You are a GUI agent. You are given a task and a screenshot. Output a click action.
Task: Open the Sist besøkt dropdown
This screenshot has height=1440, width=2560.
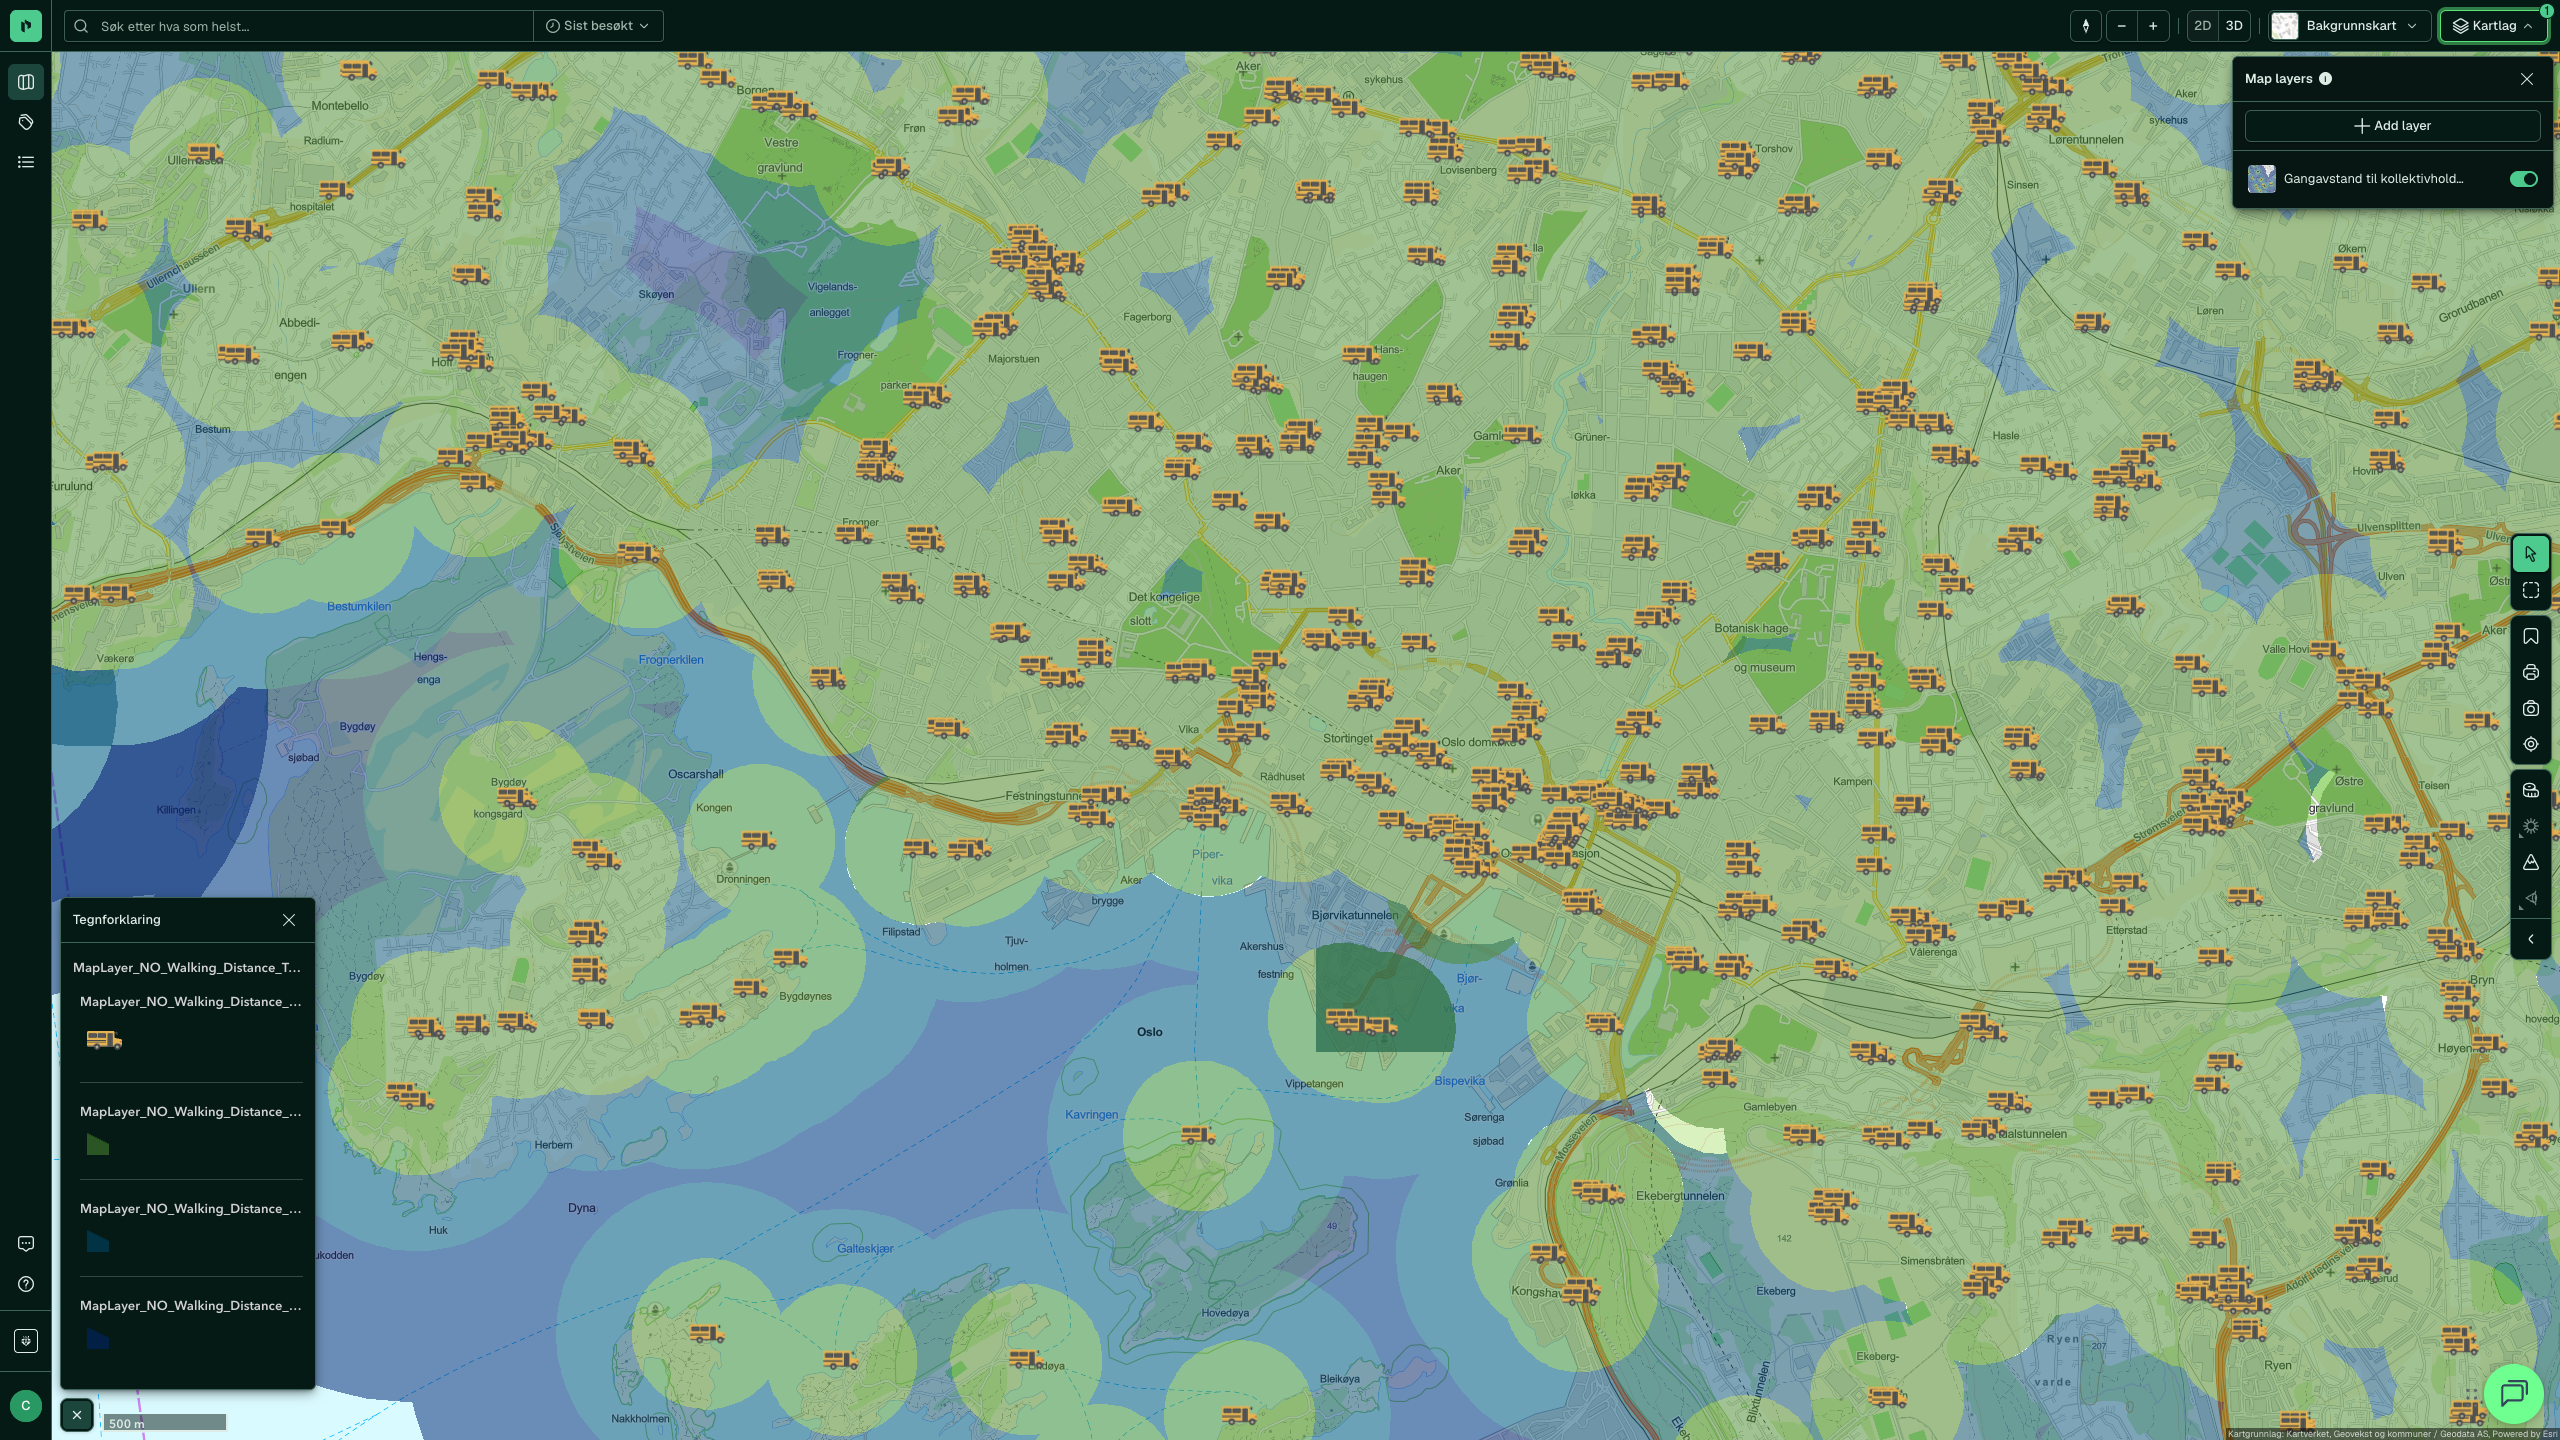coord(598,26)
